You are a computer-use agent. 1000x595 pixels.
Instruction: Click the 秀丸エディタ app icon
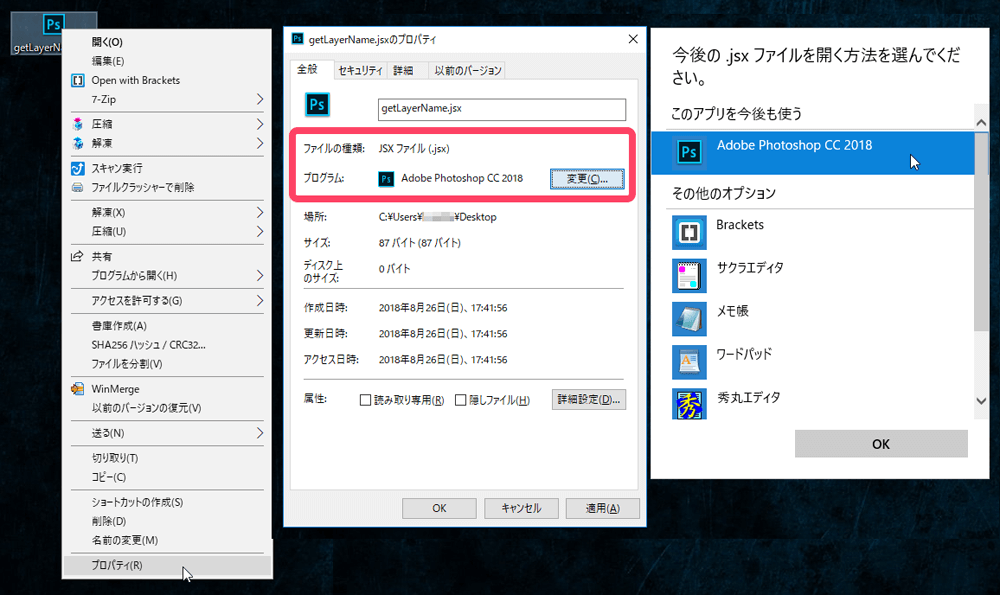pos(689,404)
